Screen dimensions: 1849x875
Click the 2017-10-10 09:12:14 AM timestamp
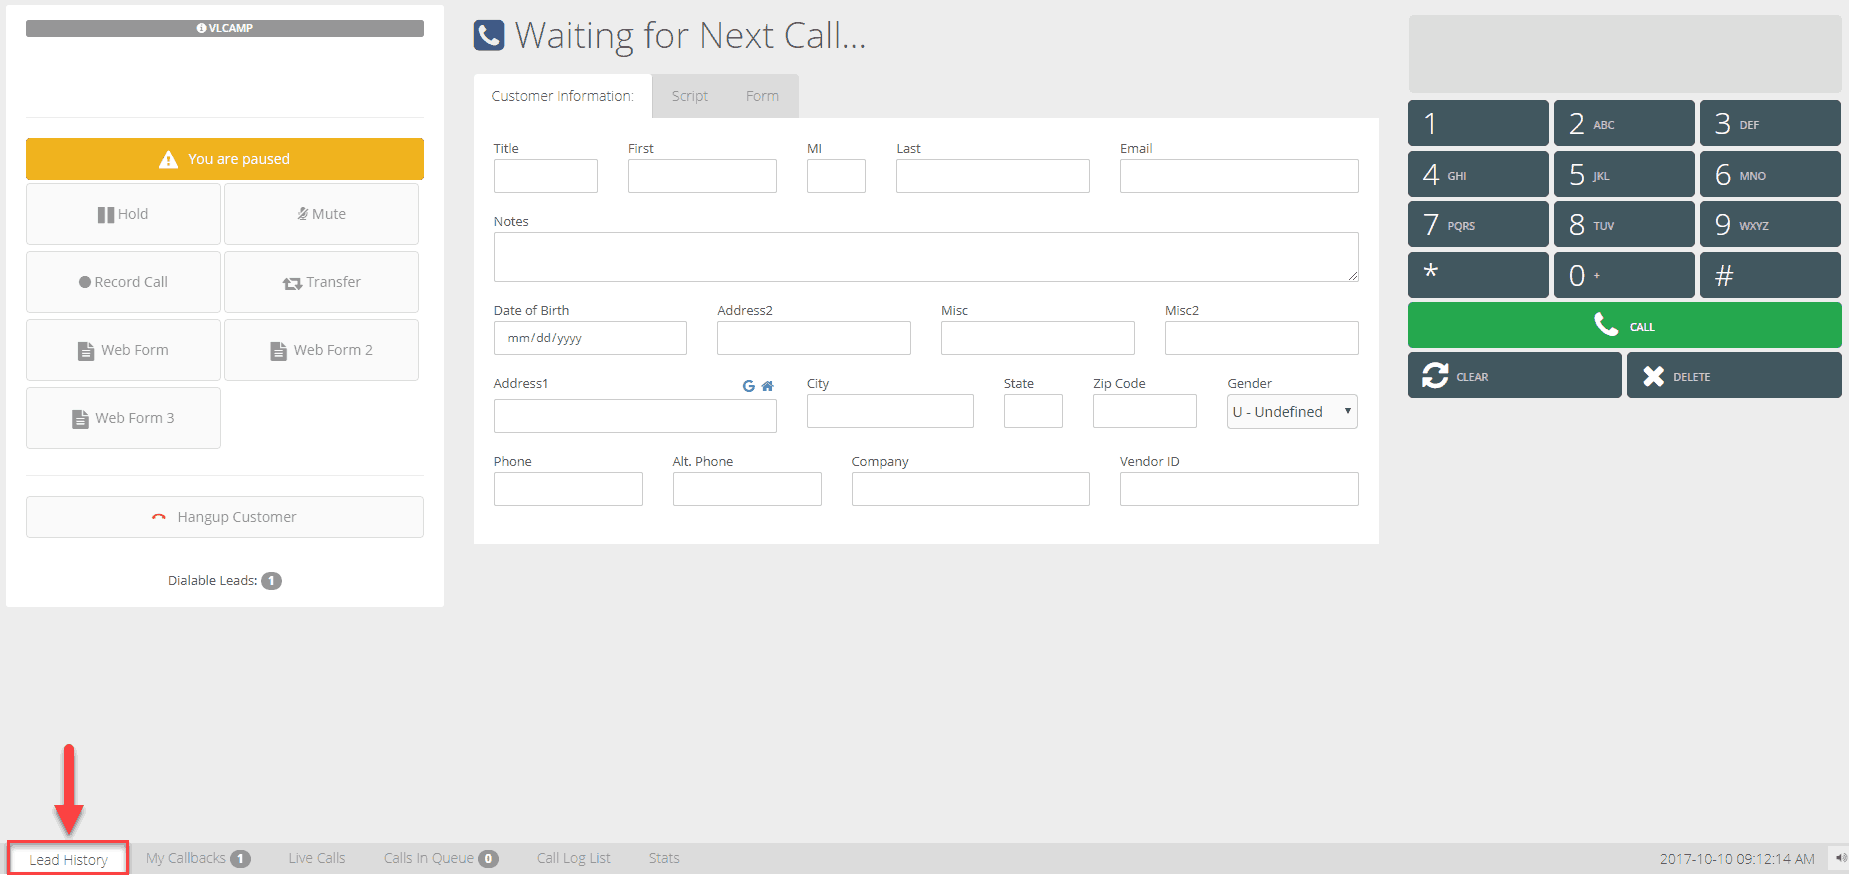pos(1737,859)
